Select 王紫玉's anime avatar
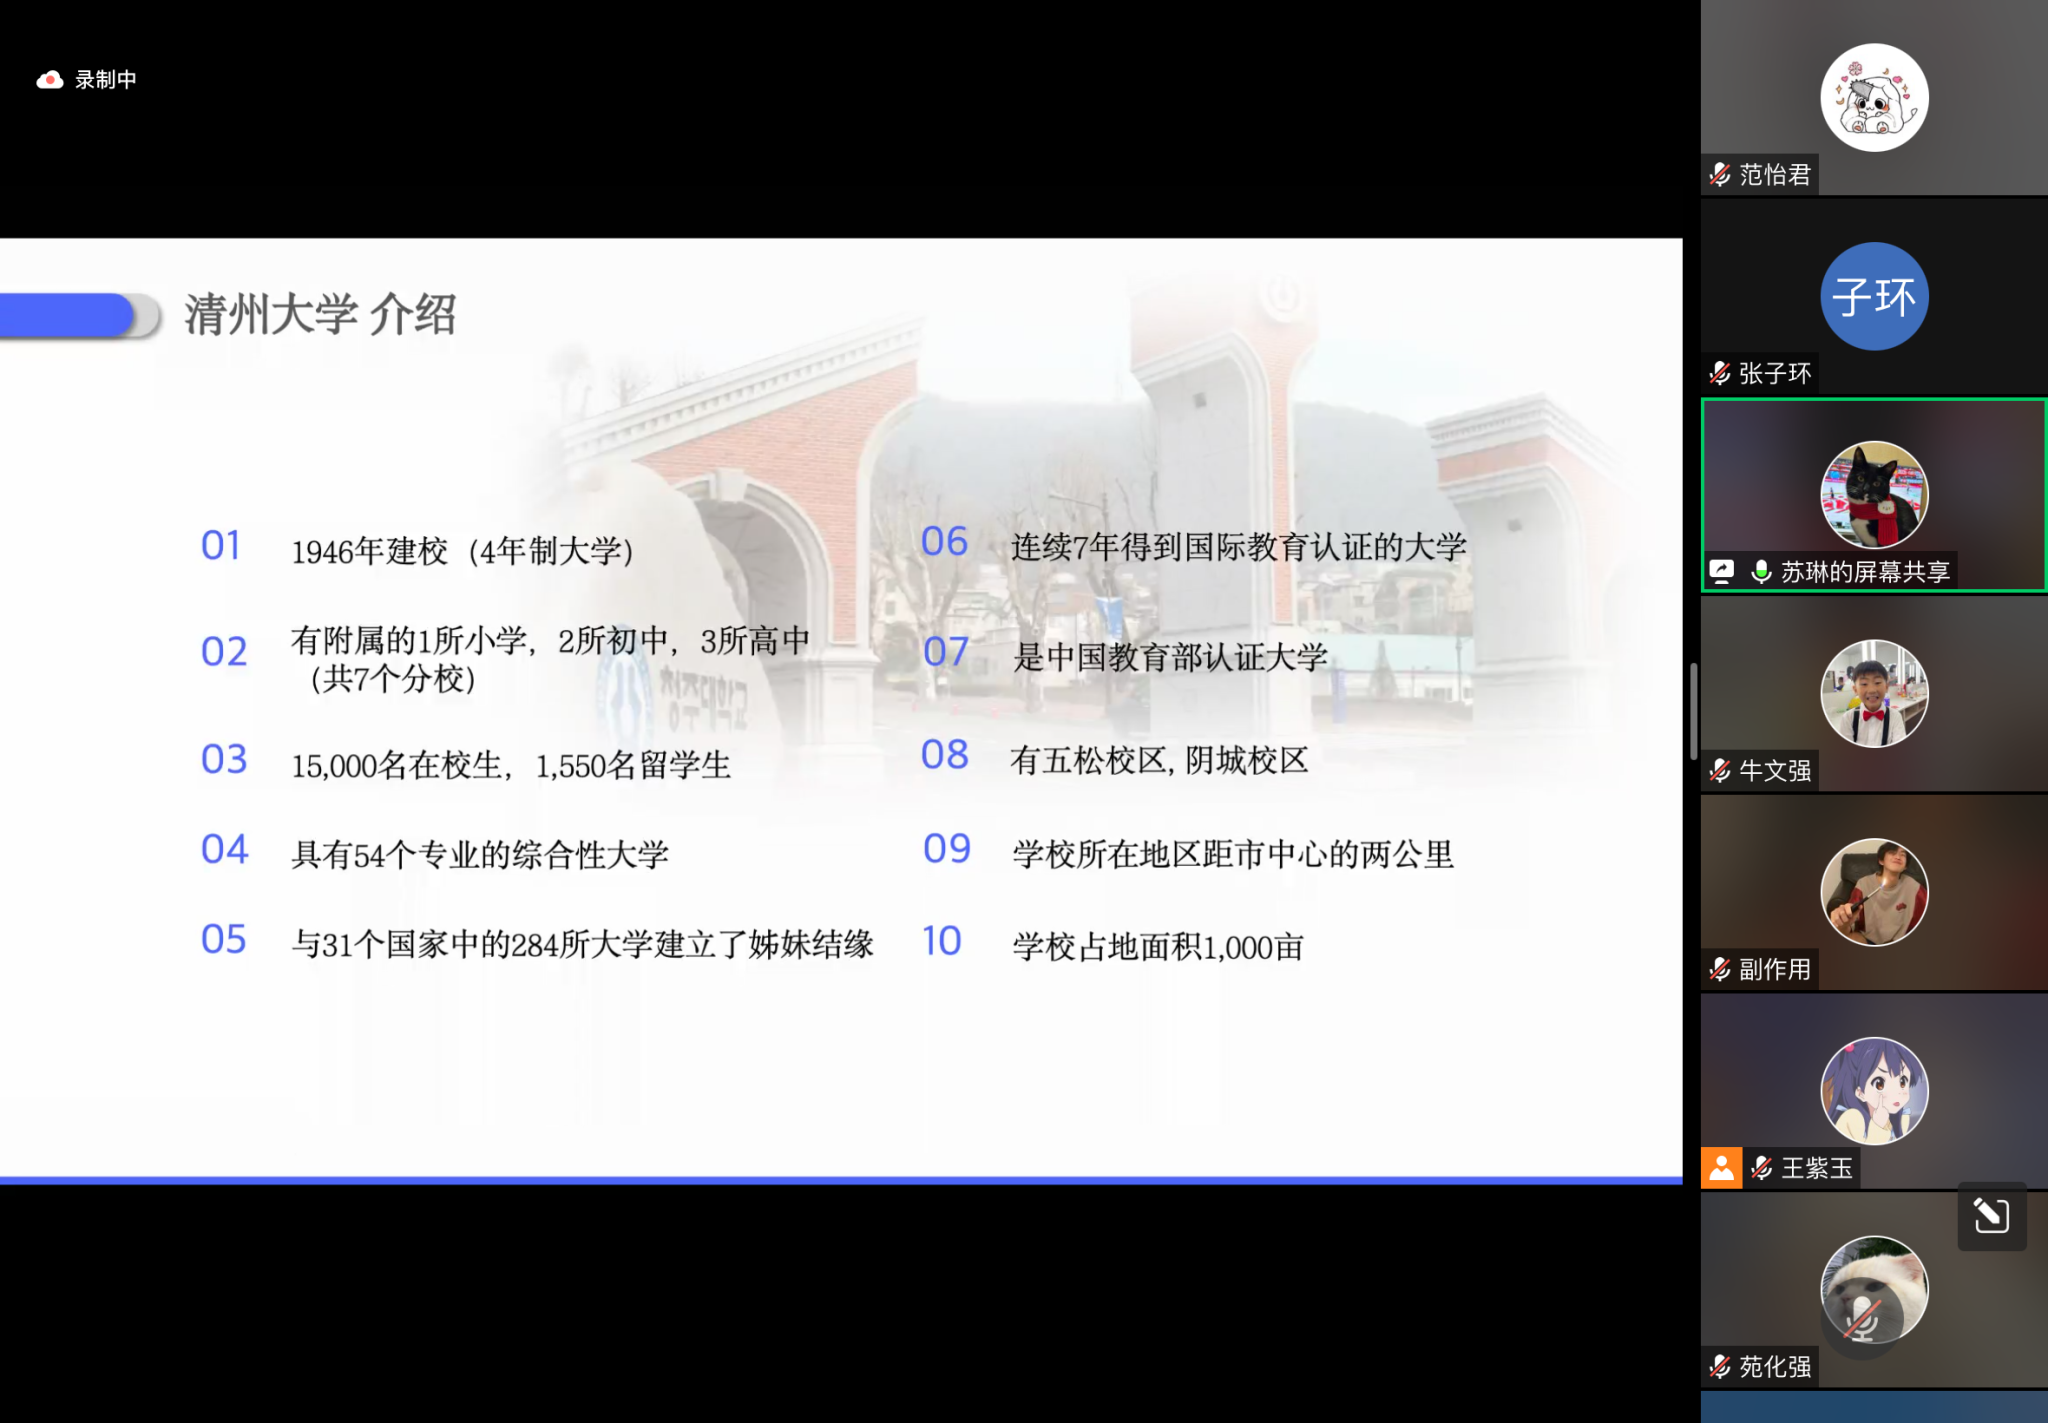The width and height of the screenshot is (2048, 1423). click(1874, 1090)
